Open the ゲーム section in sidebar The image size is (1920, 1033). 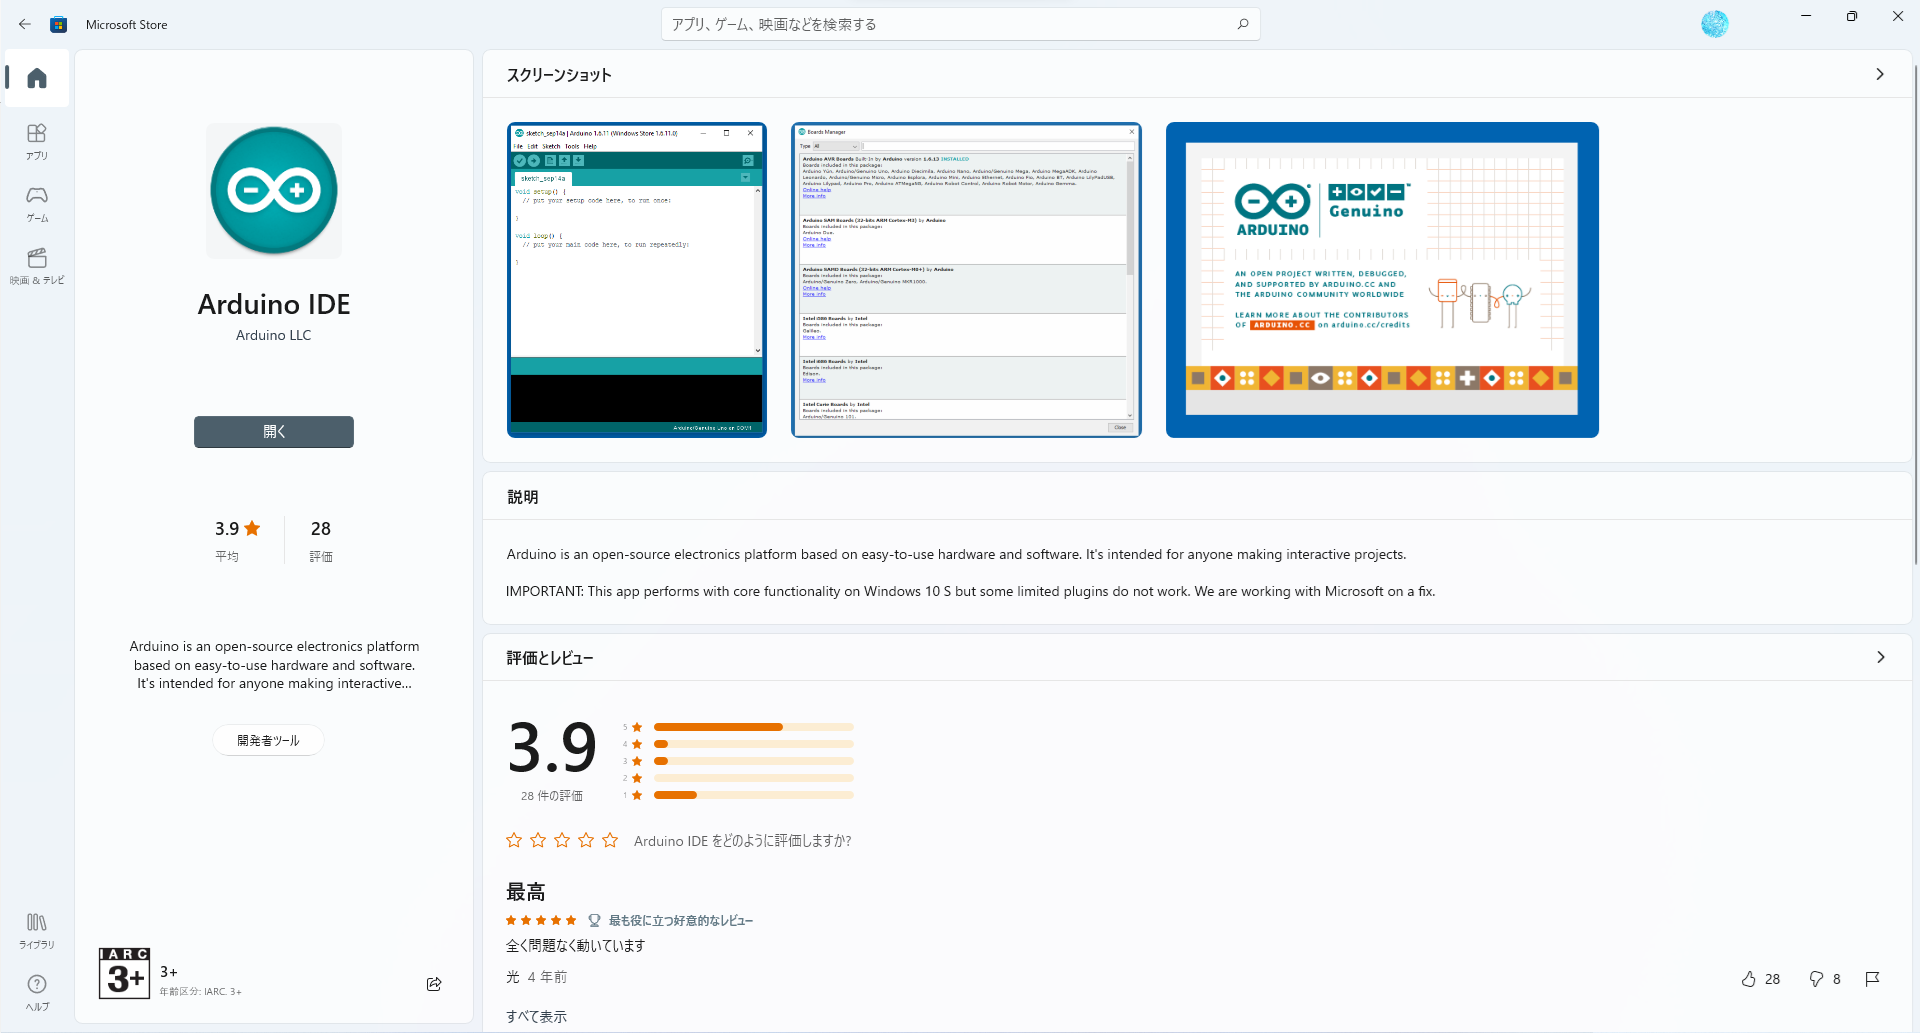click(x=37, y=203)
